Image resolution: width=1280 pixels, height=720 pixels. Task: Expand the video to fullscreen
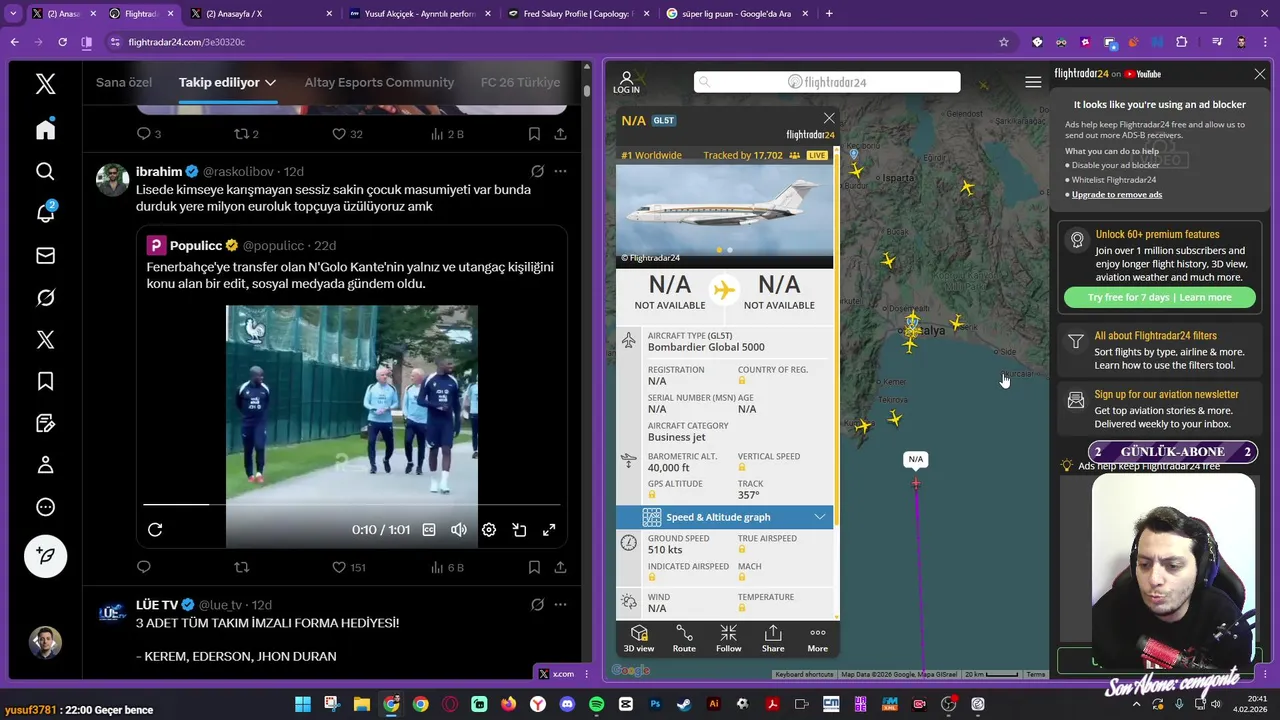click(549, 530)
